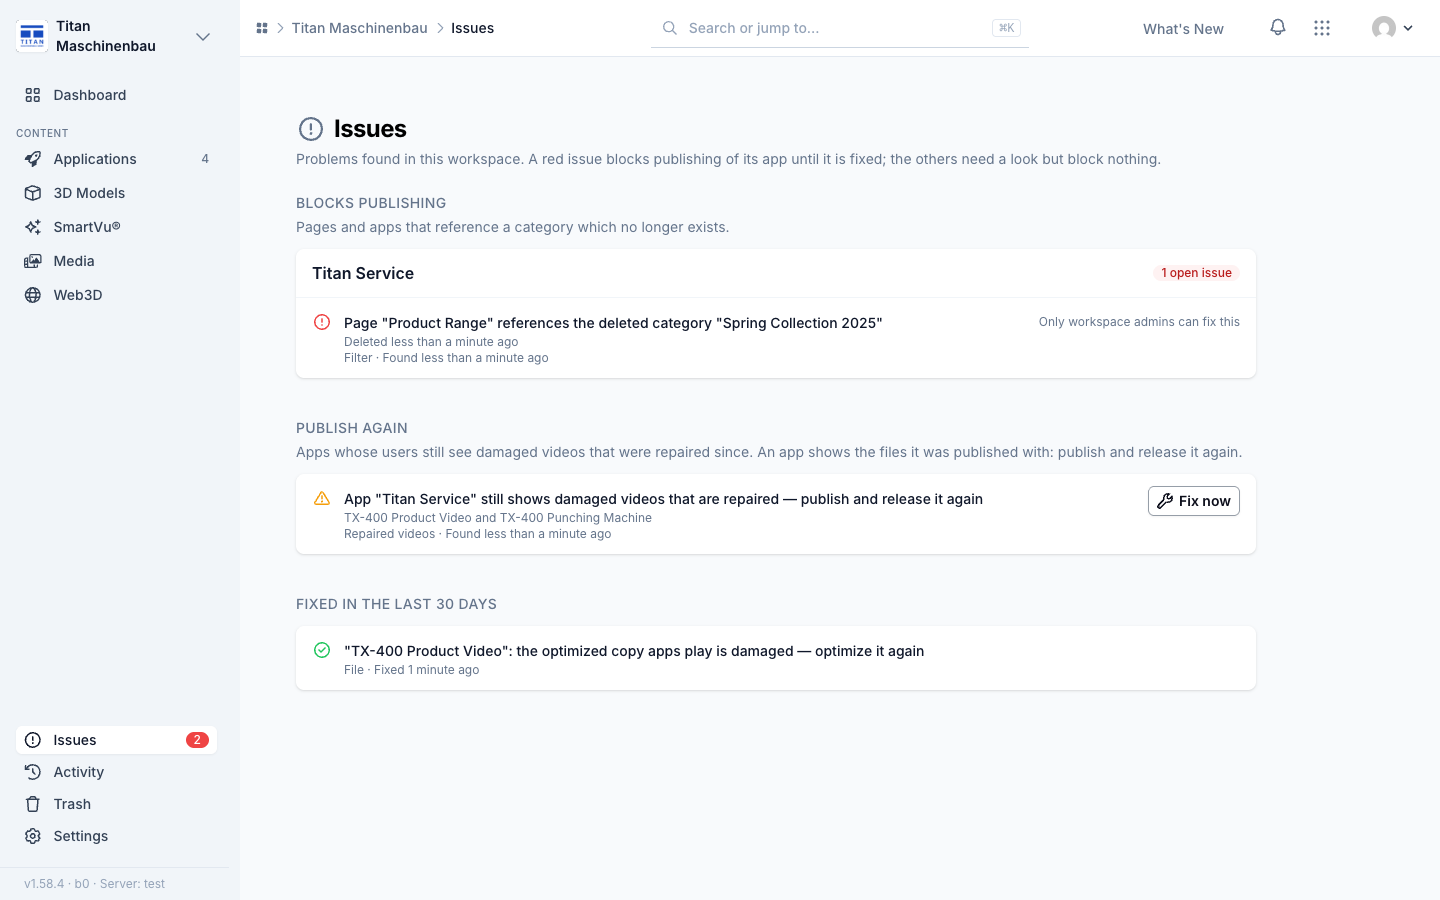The height and width of the screenshot is (900, 1440).
Task: Click the Issues page title icon
Action: tap(311, 129)
